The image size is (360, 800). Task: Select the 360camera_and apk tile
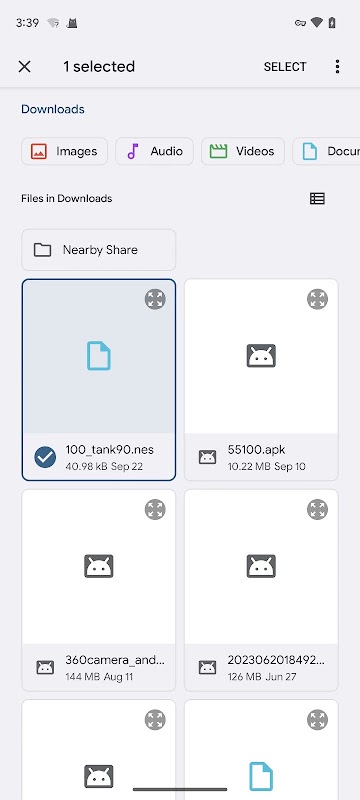click(x=98, y=590)
